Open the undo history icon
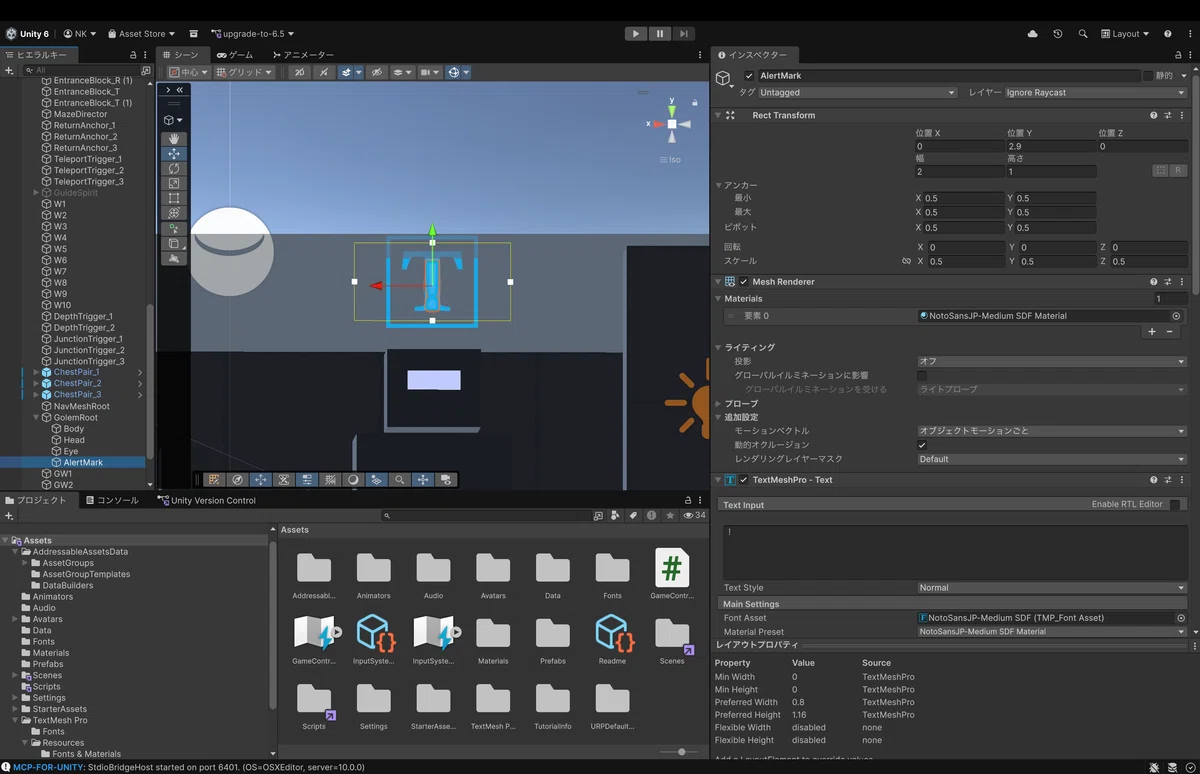This screenshot has width=1200, height=774. click(1058, 34)
